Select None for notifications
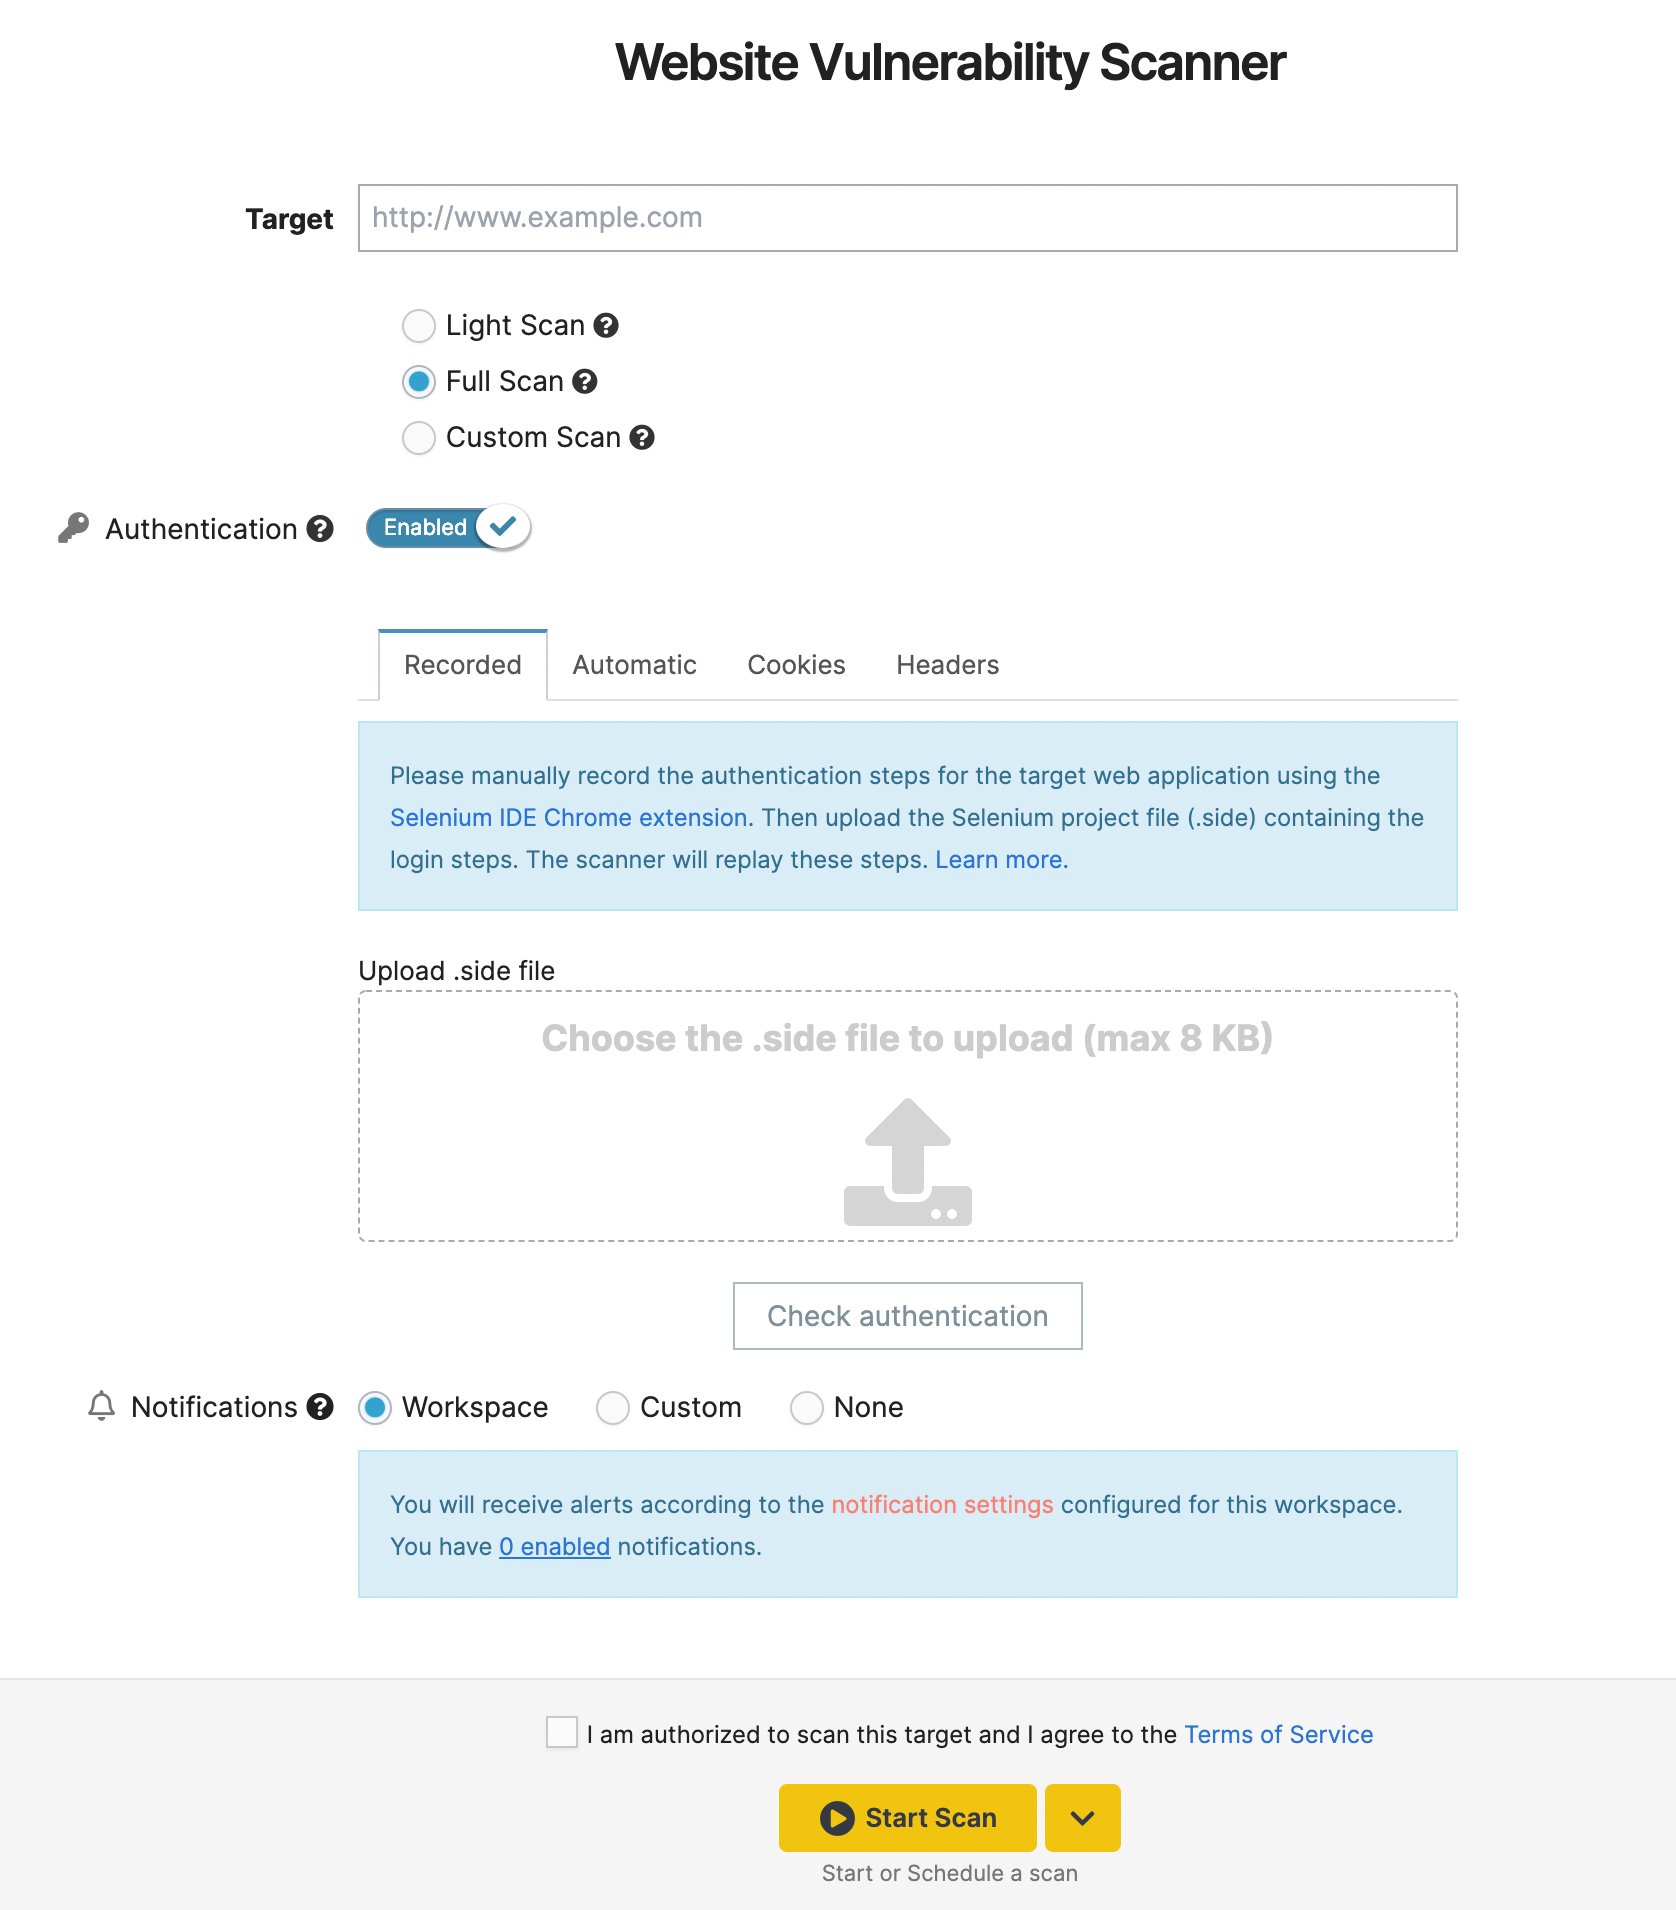1676x1910 pixels. pyautogui.click(x=807, y=1407)
